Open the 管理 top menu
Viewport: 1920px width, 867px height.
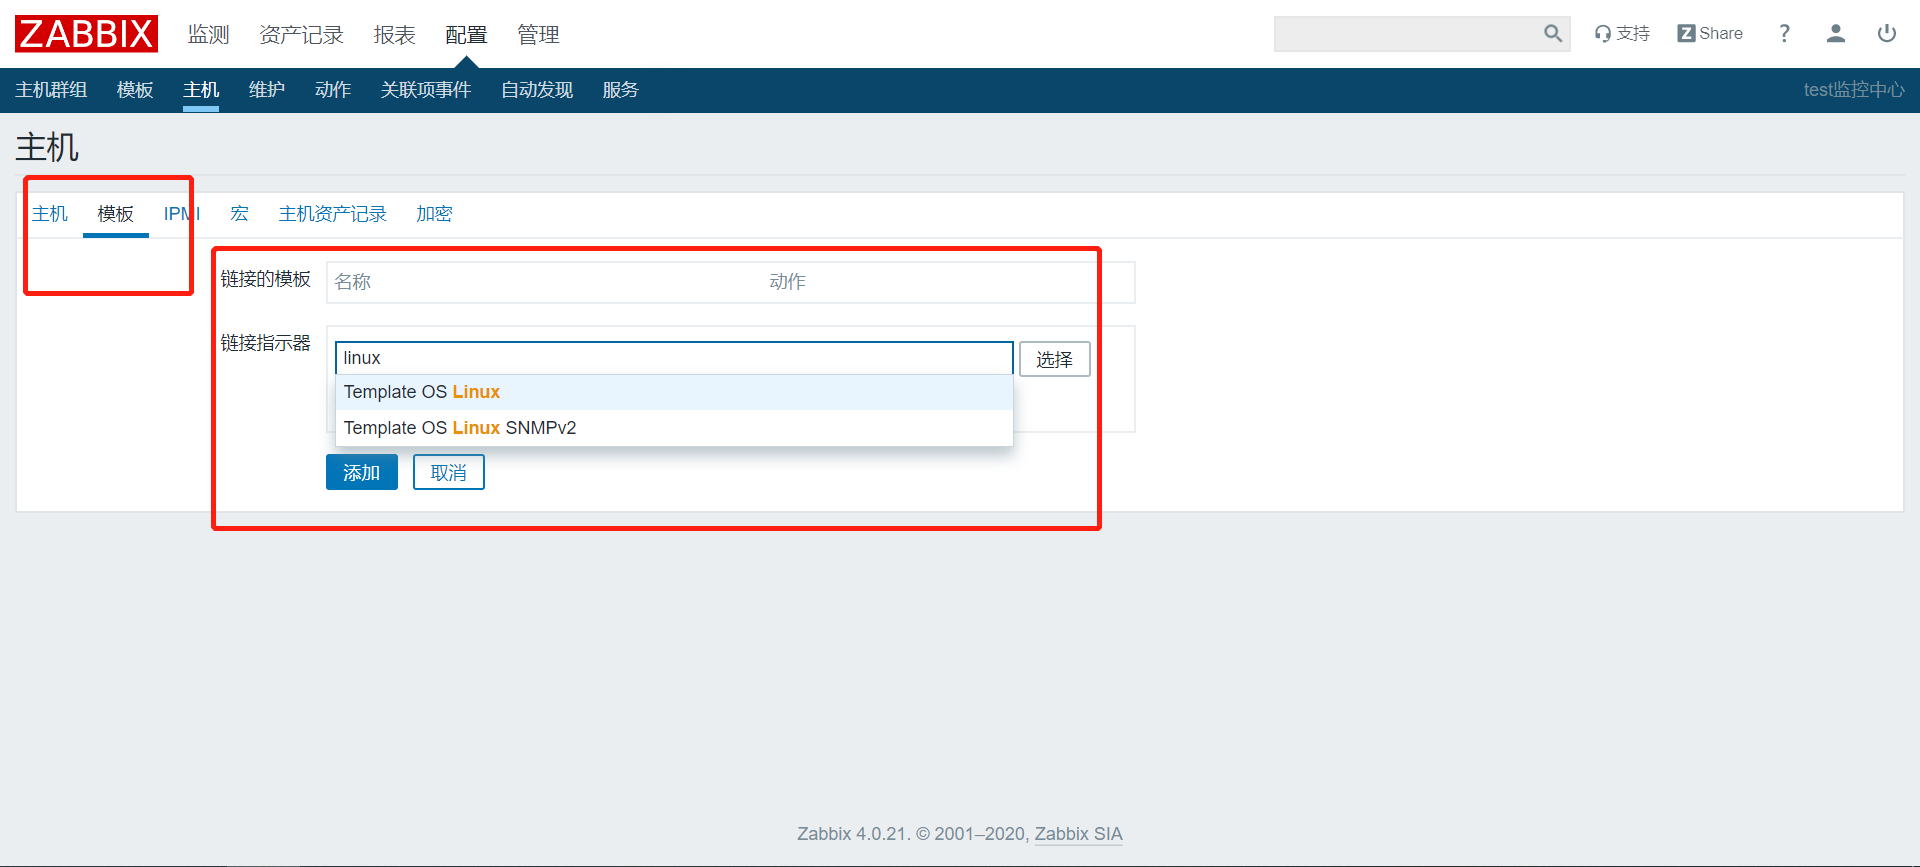click(x=538, y=35)
